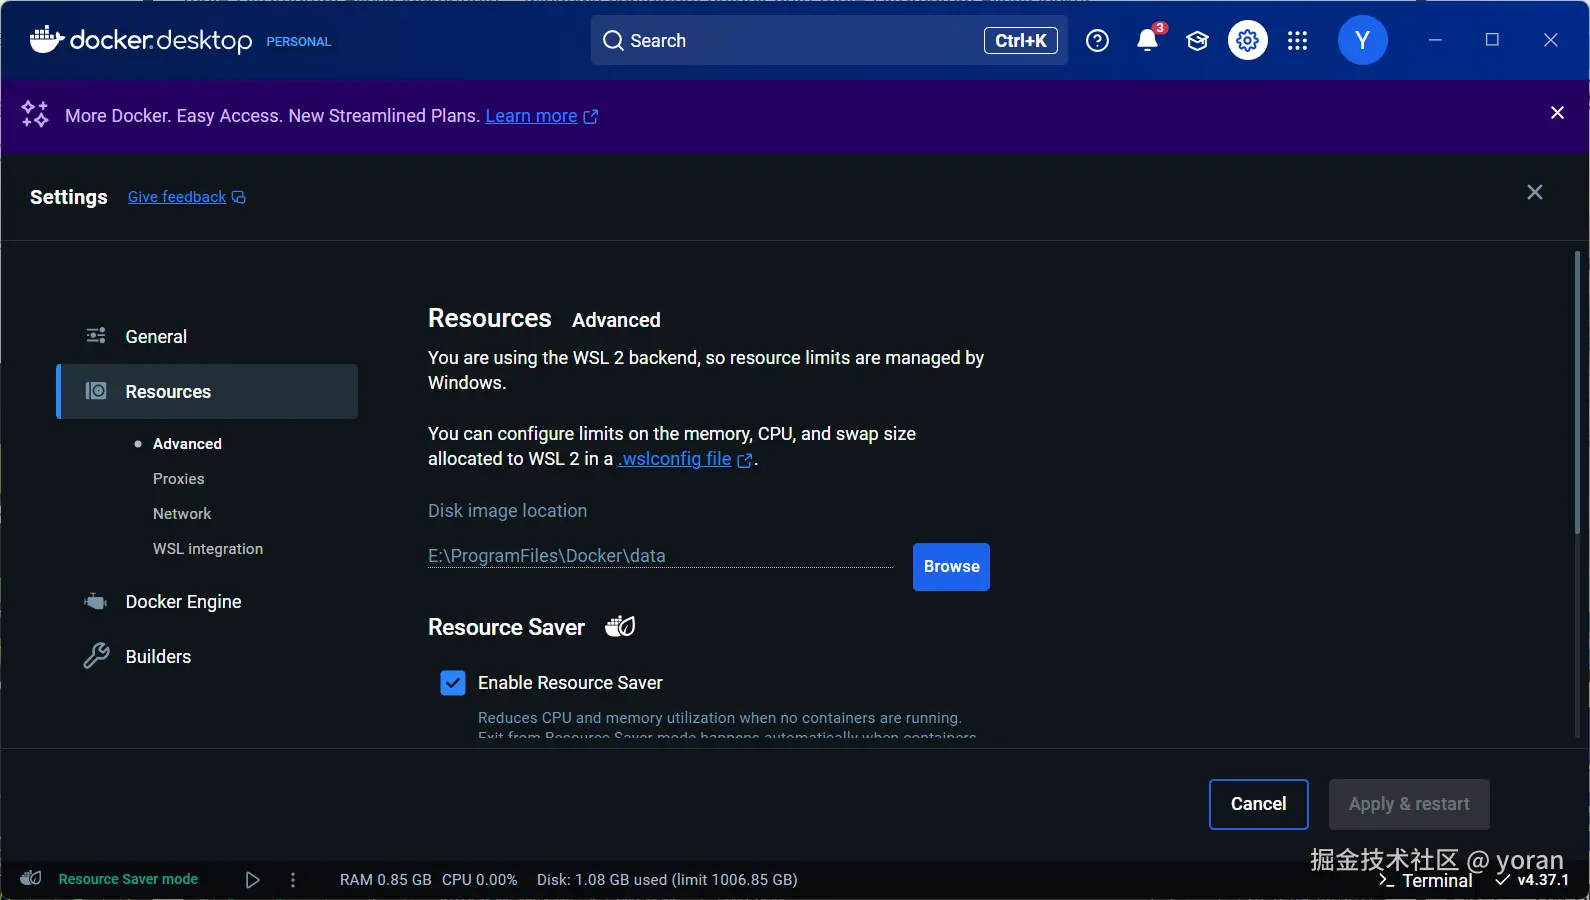
Task: Open the Docker Engine settings section
Action: pos(207,602)
